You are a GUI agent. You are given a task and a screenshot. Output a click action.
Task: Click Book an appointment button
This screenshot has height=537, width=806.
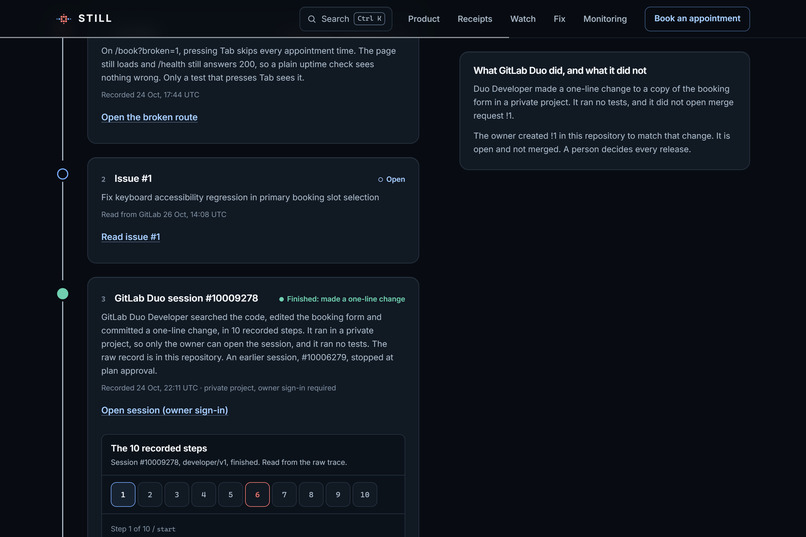(x=697, y=19)
